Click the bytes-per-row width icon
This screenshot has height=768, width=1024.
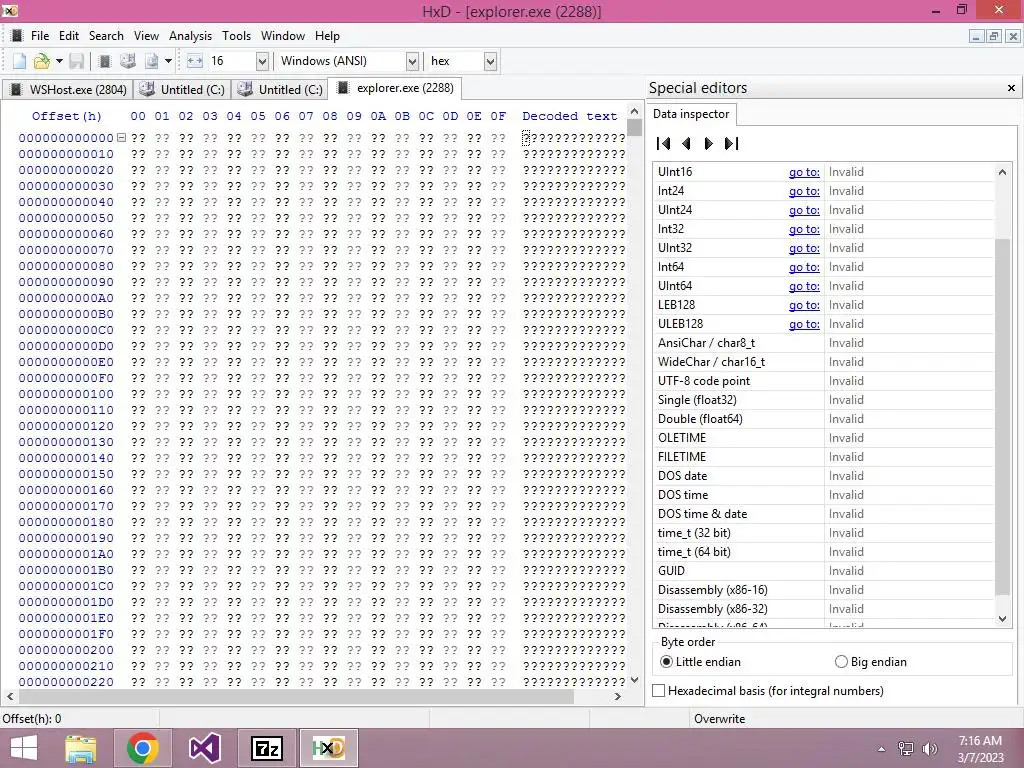[x=195, y=61]
